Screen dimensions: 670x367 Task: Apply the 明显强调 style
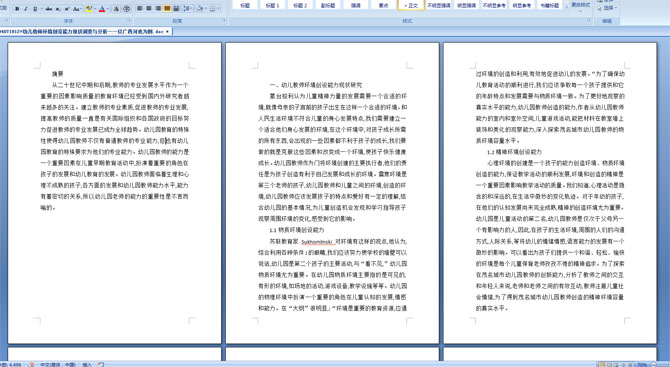(x=466, y=5)
